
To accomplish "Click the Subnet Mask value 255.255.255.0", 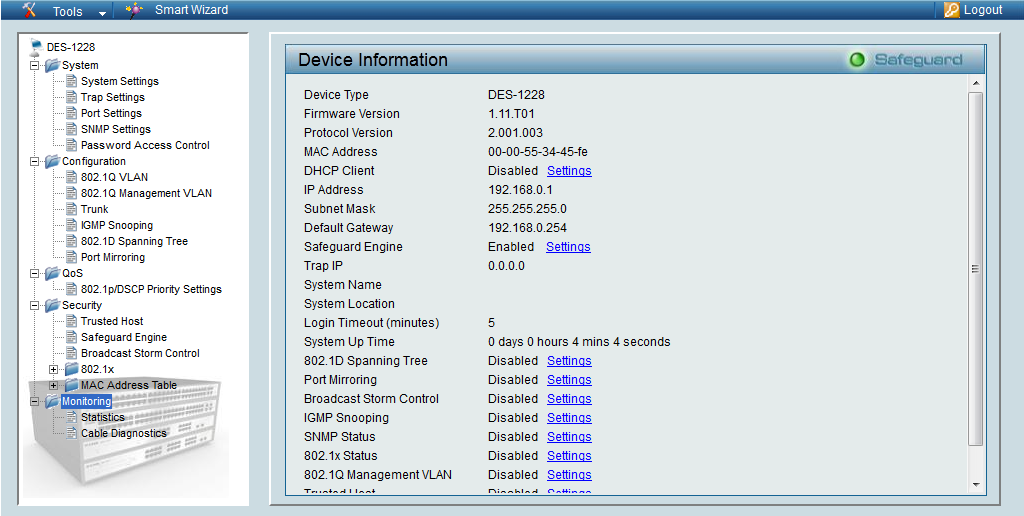I will pyautogui.click(x=527, y=209).
